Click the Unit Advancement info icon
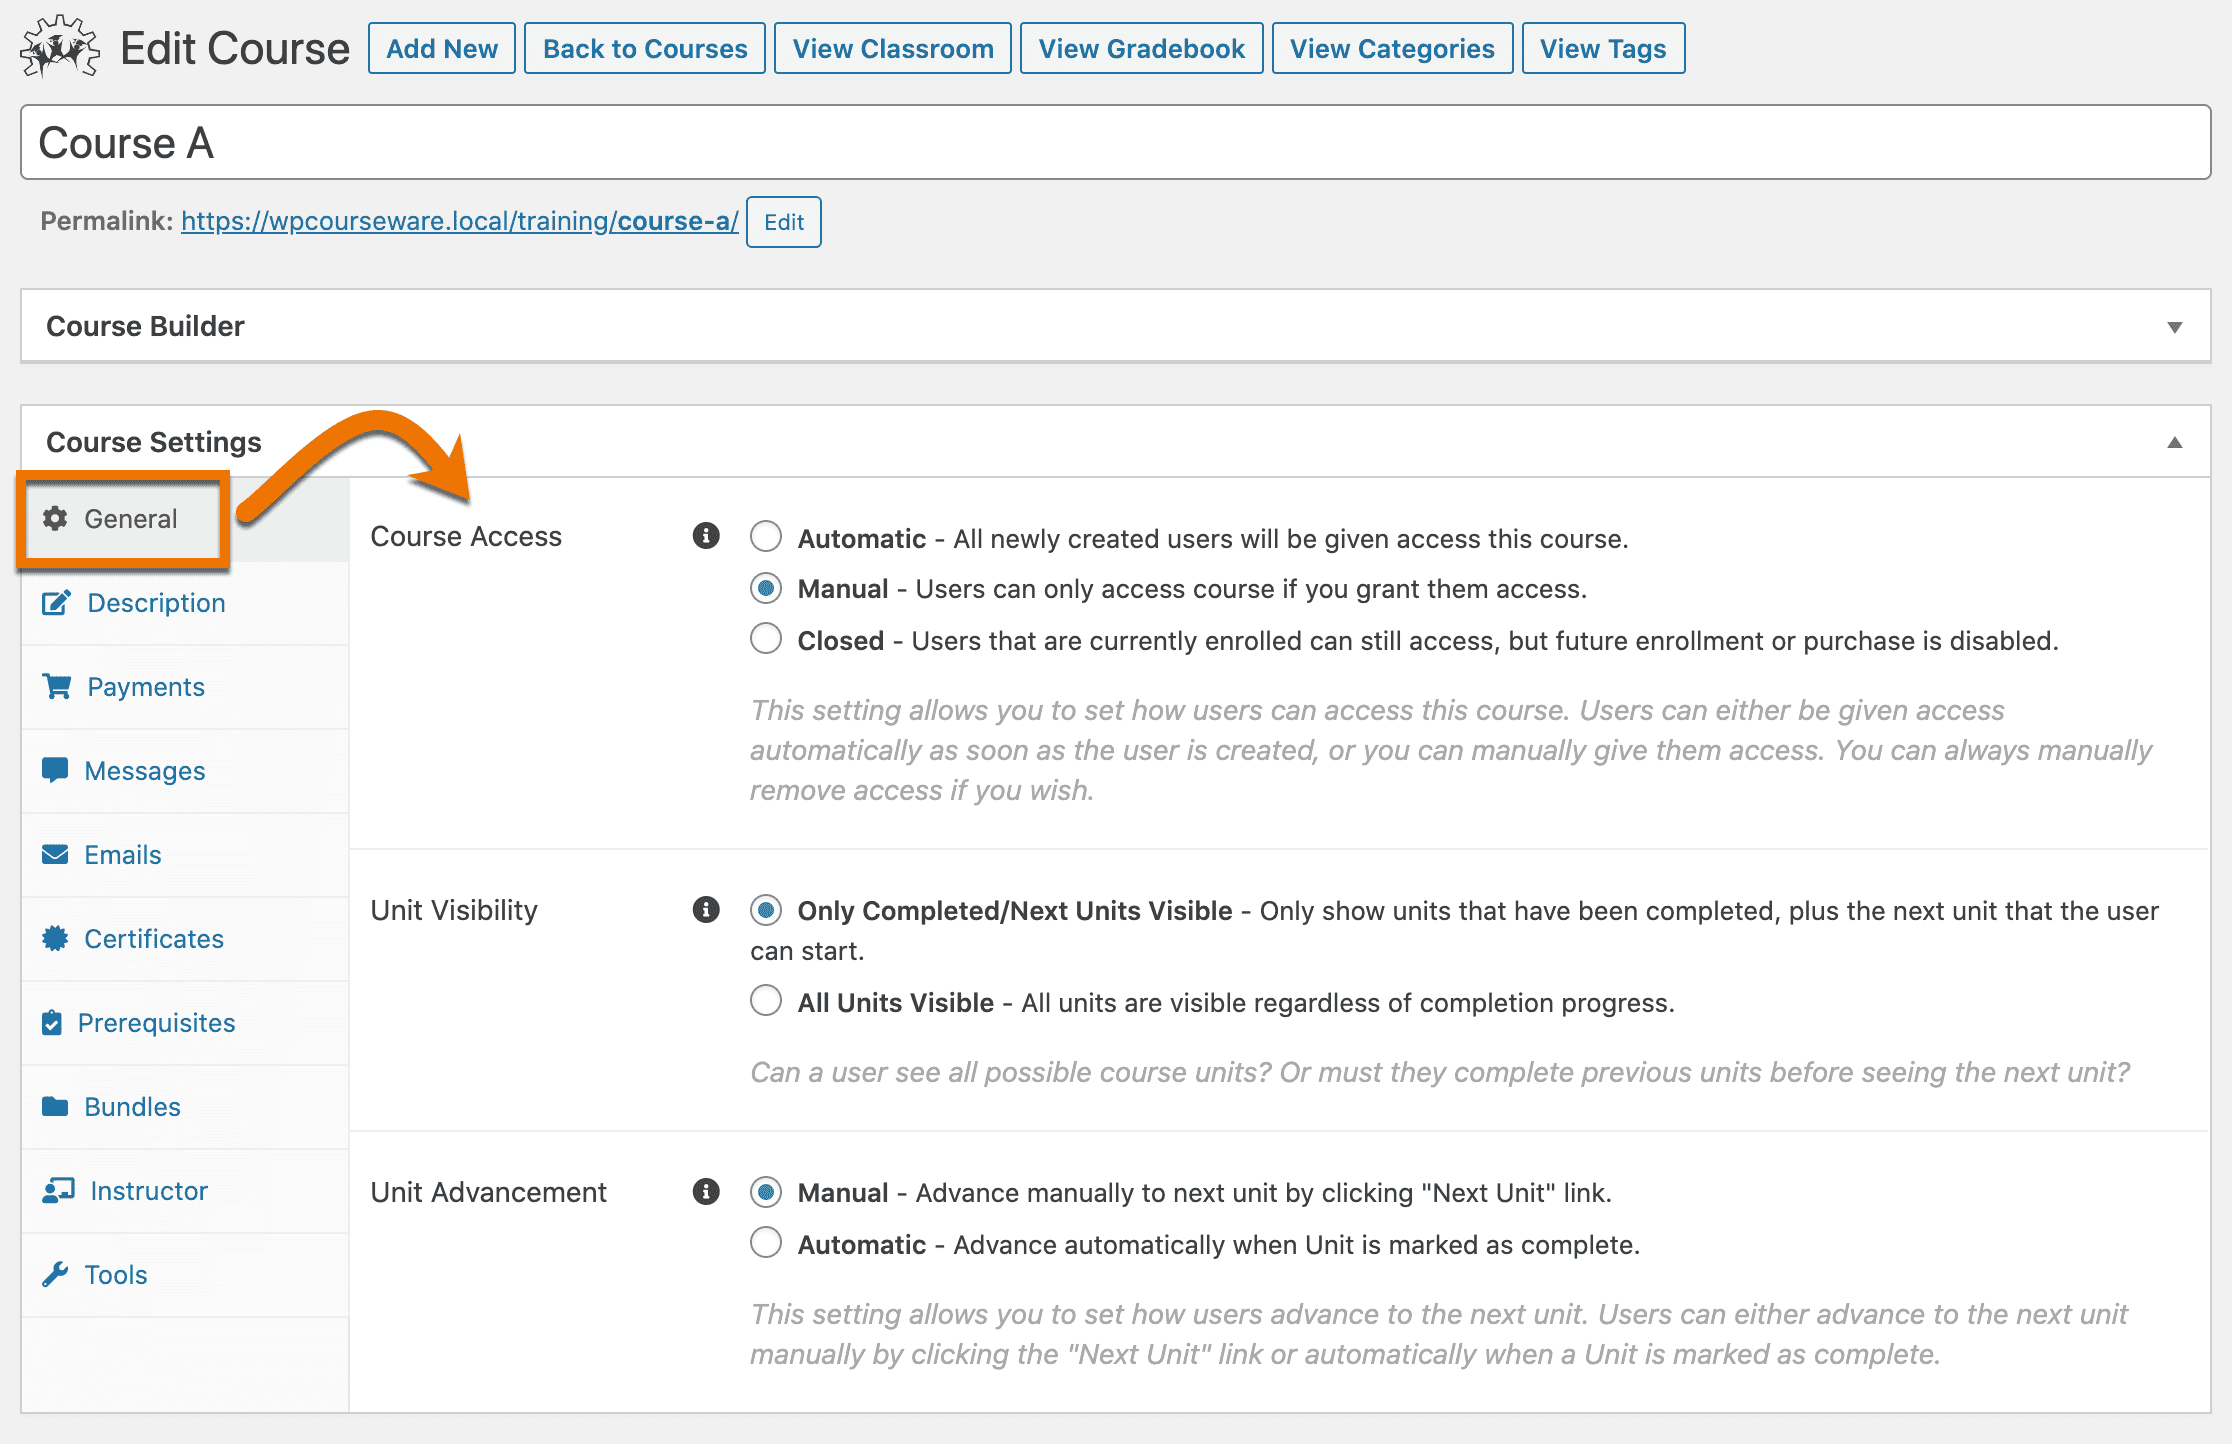2232x1444 pixels. pyautogui.click(x=706, y=1191)
